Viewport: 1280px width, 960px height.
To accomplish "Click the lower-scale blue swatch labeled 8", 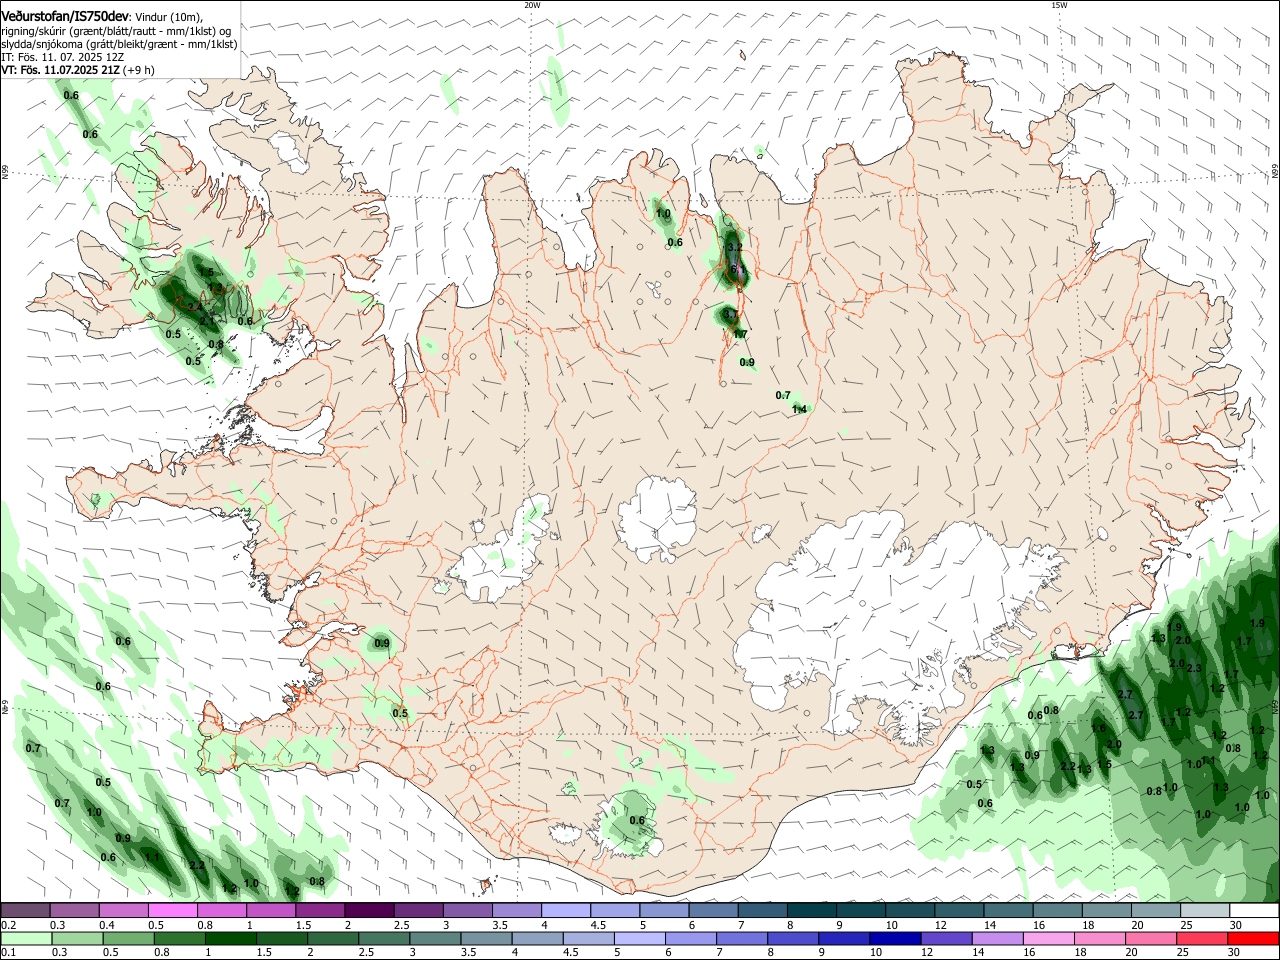I will (791, 939).
